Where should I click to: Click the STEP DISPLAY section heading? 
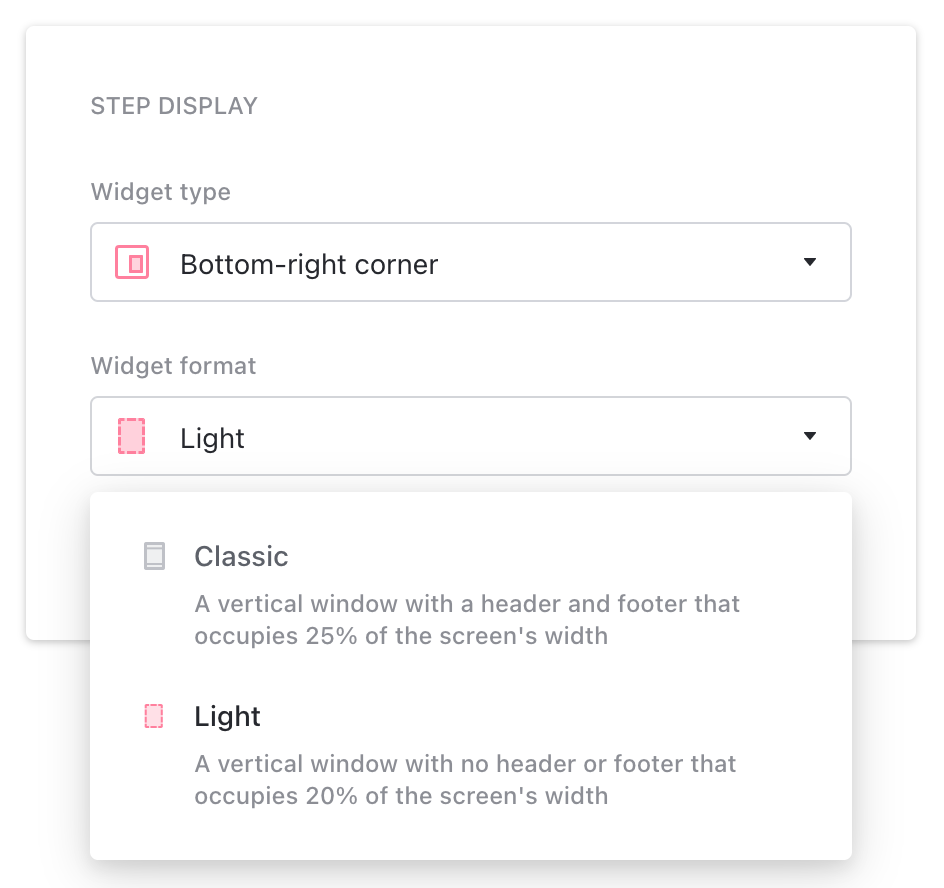pos(174,106)
